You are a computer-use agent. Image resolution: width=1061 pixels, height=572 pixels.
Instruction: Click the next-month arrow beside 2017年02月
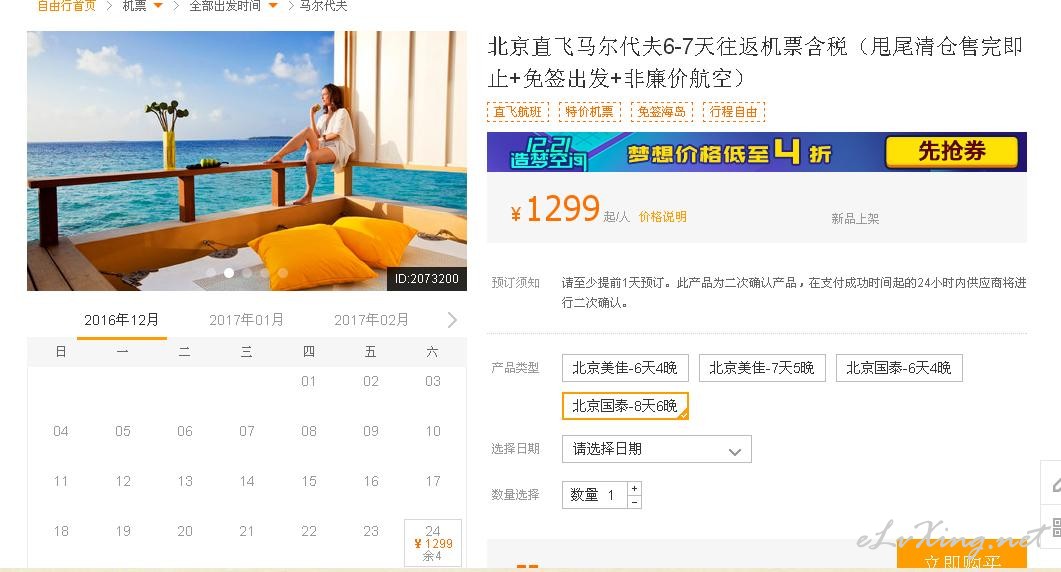(x=452, y=320)
